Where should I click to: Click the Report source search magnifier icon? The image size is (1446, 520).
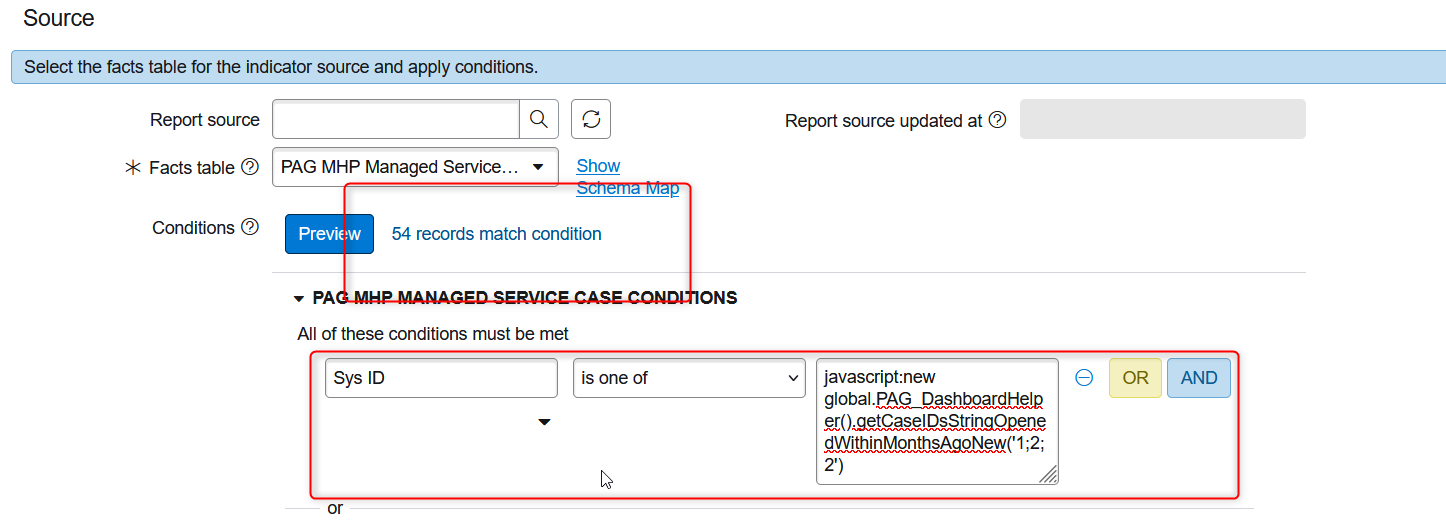538,120
